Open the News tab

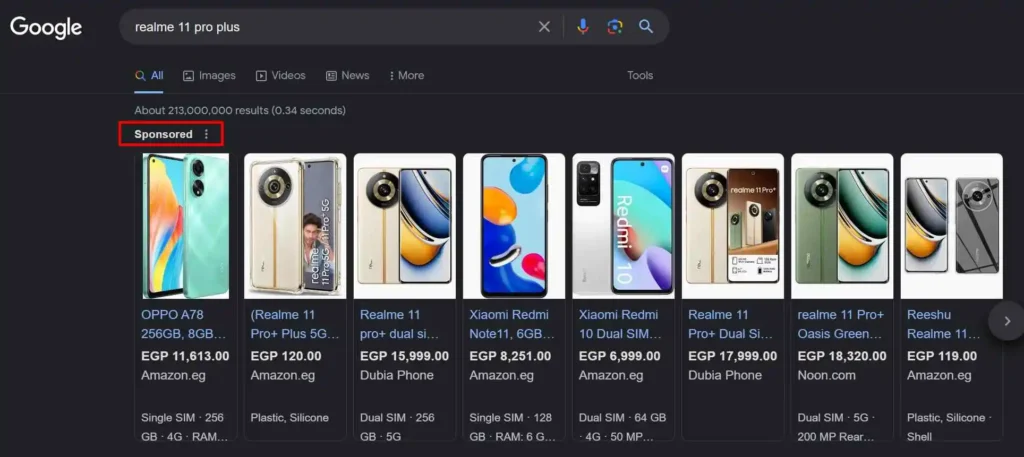click(347, 76)
